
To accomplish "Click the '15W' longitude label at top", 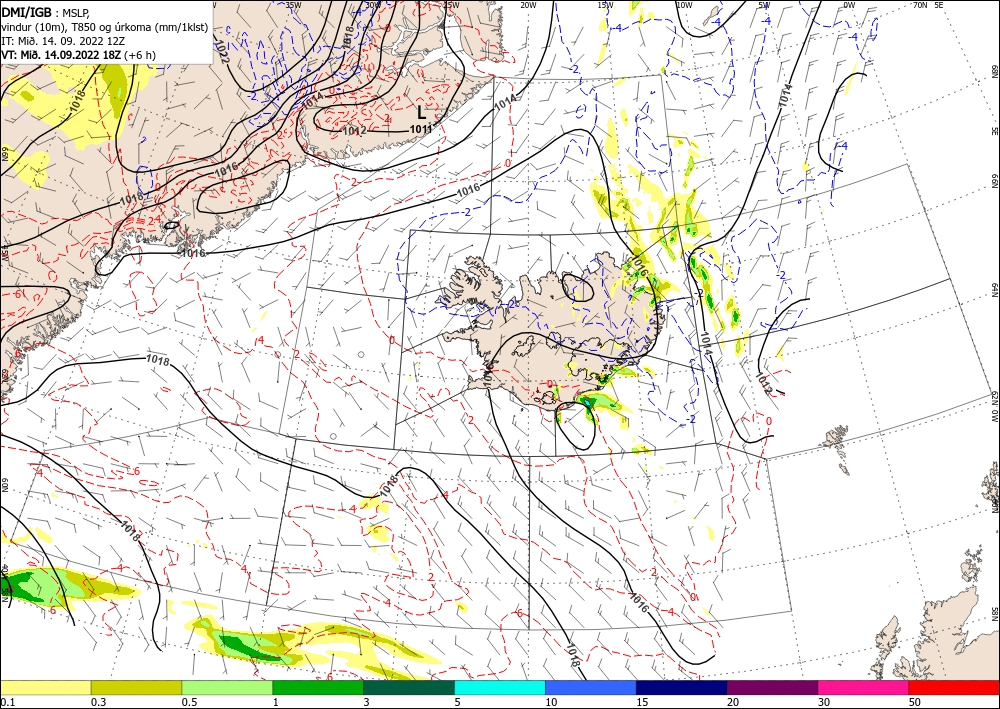I will 605,5.
